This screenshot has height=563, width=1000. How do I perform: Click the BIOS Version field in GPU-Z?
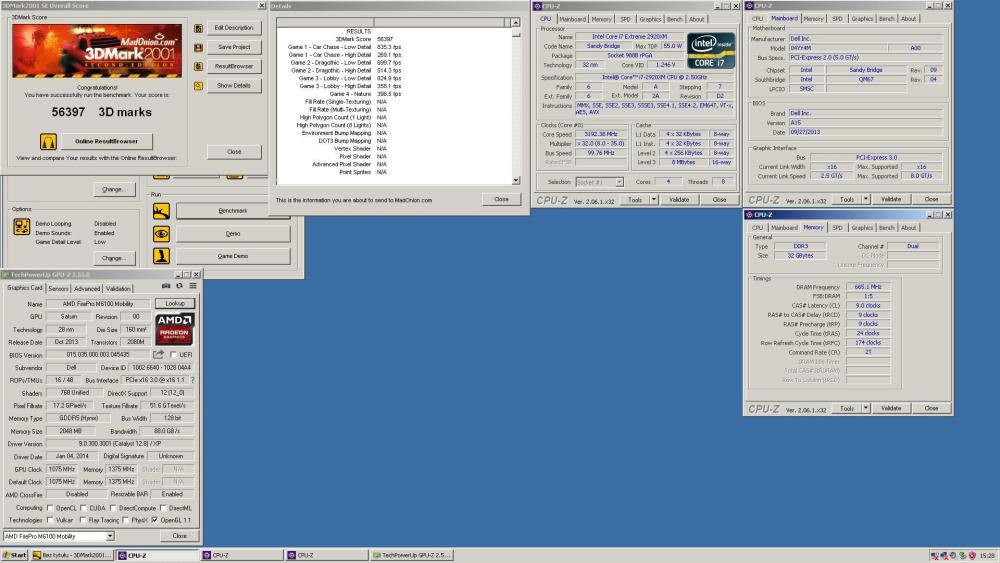point(98,355)
